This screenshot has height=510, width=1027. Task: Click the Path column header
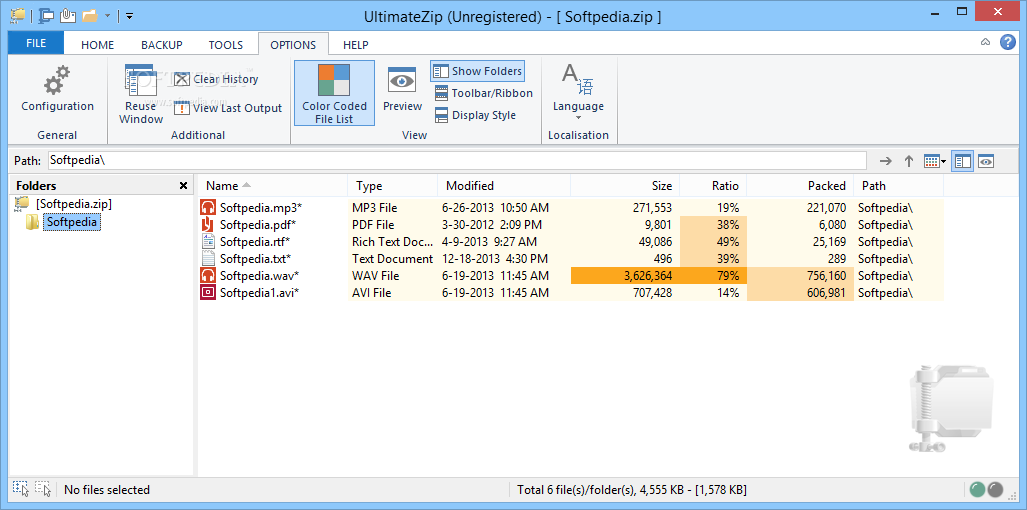click(x=899, y=186)
